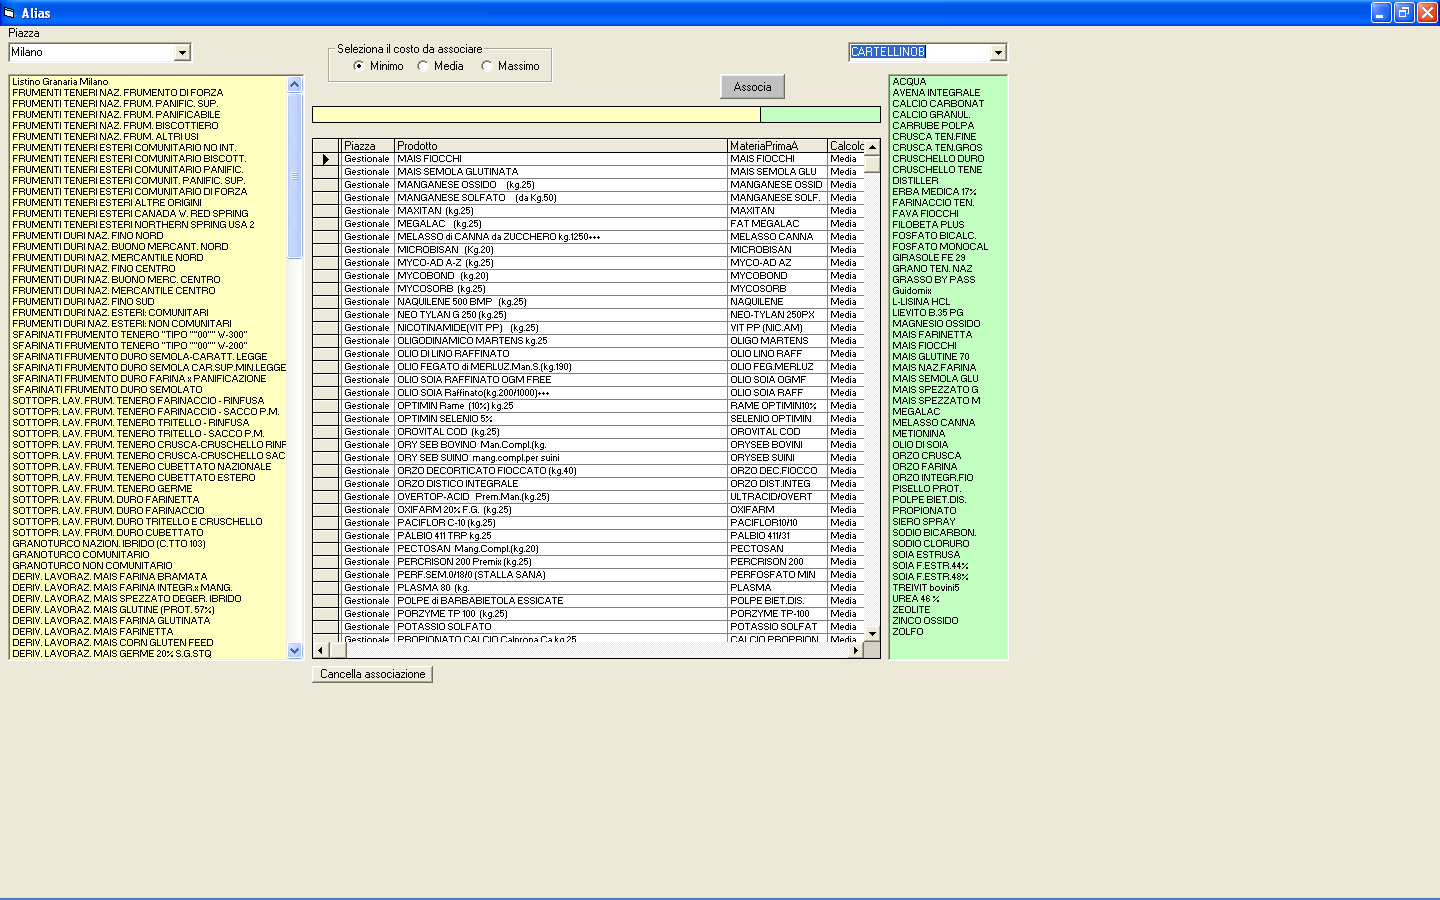This screenshot has width=1440, height=900.
Task: Click 'OXIFARM' materia prima cell
Action: [x=777, y=510]
